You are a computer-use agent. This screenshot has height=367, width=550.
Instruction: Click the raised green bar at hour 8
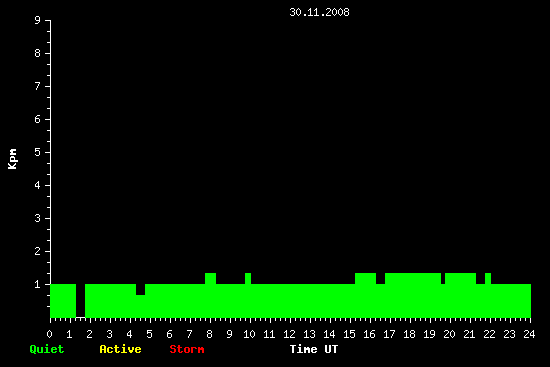[x=210, y=279]
